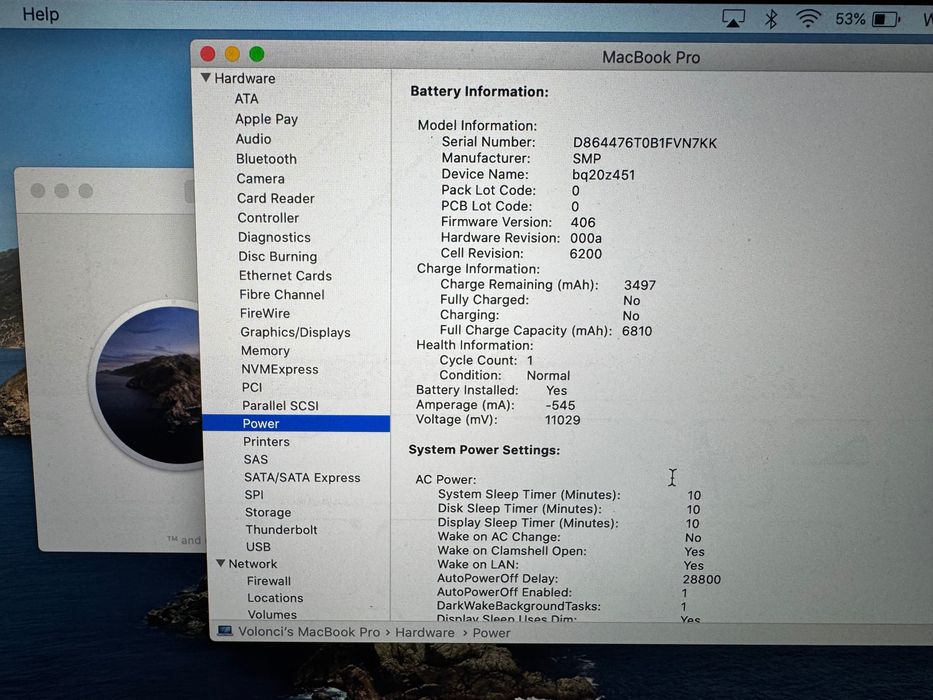The height and width of the screenshot is (700, 933).
Task: Select SAS in the sidebar
Action: click(x=255, y=460)
